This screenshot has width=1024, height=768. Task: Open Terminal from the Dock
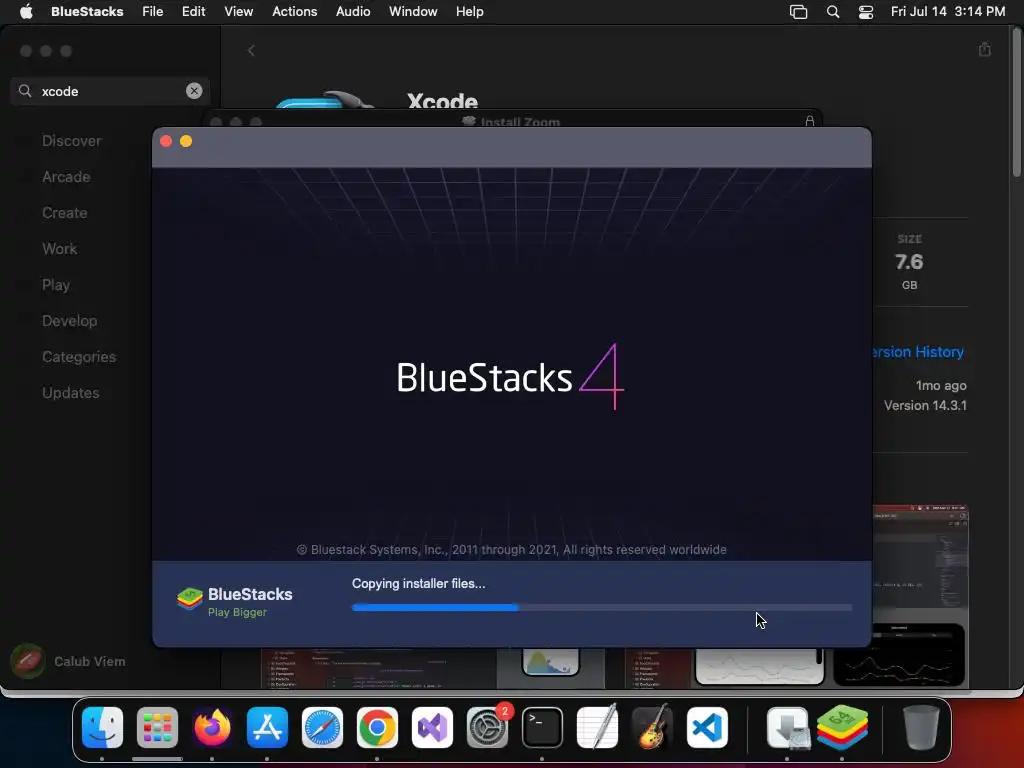[x=542, y=728]
